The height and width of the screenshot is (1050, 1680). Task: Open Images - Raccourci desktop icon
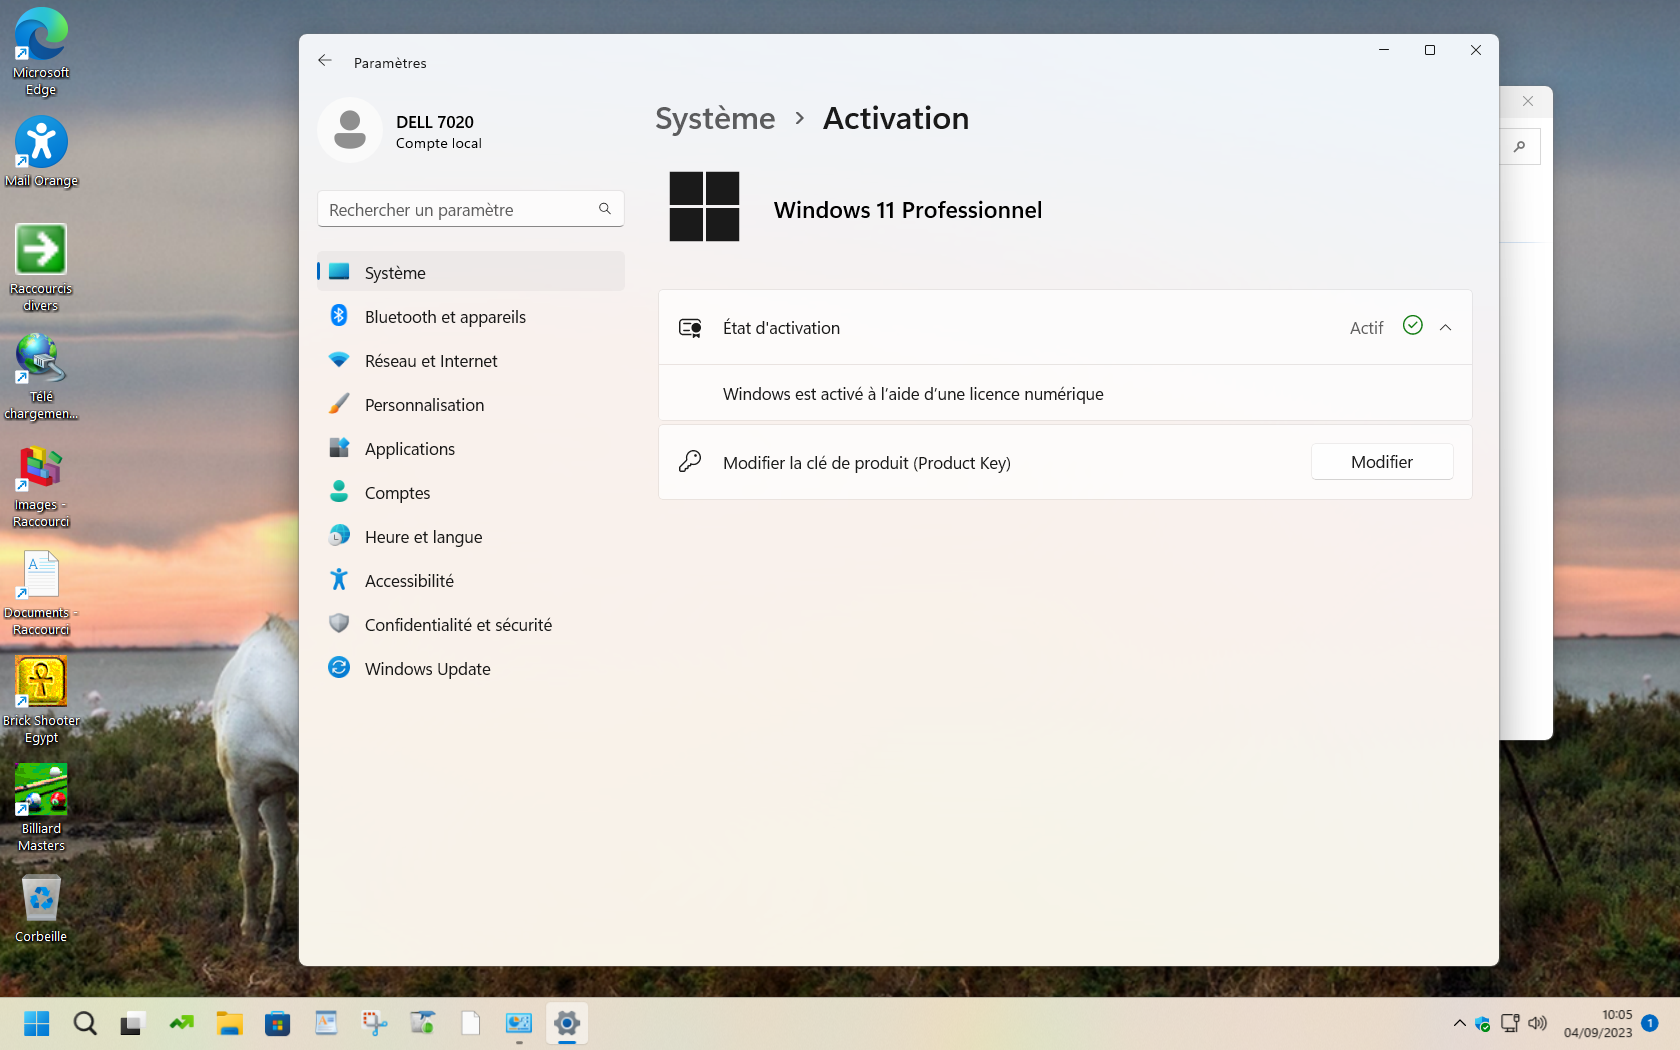[x=41, y=484]
